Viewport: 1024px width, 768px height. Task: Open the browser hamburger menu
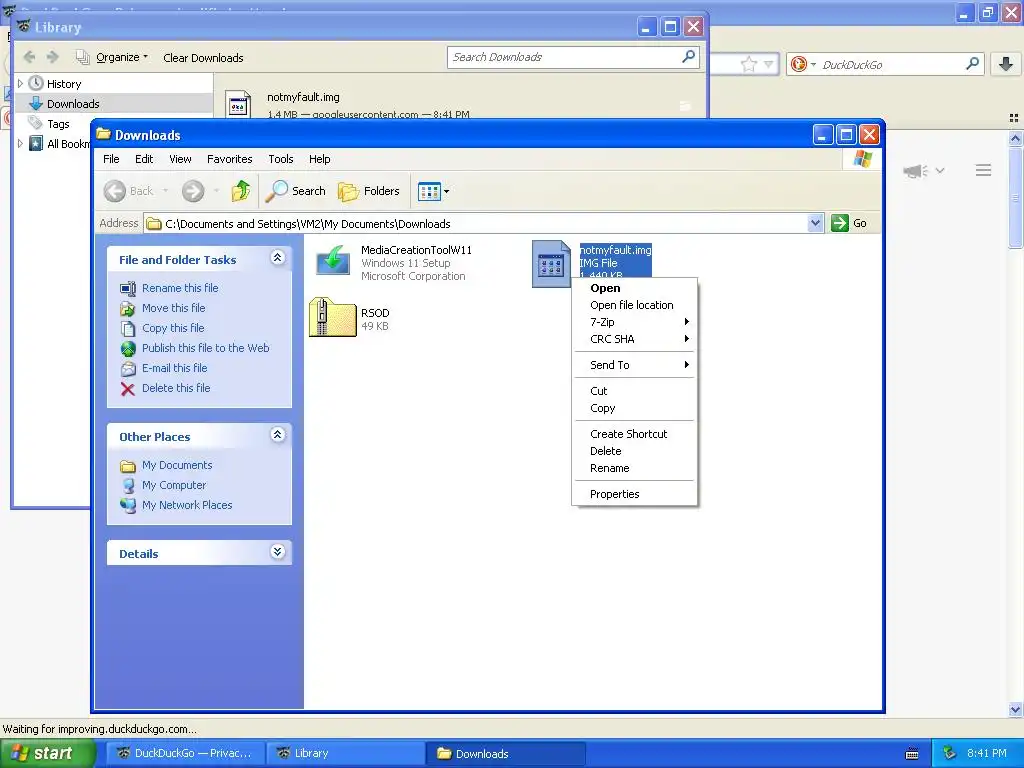[x=984, y=170]
